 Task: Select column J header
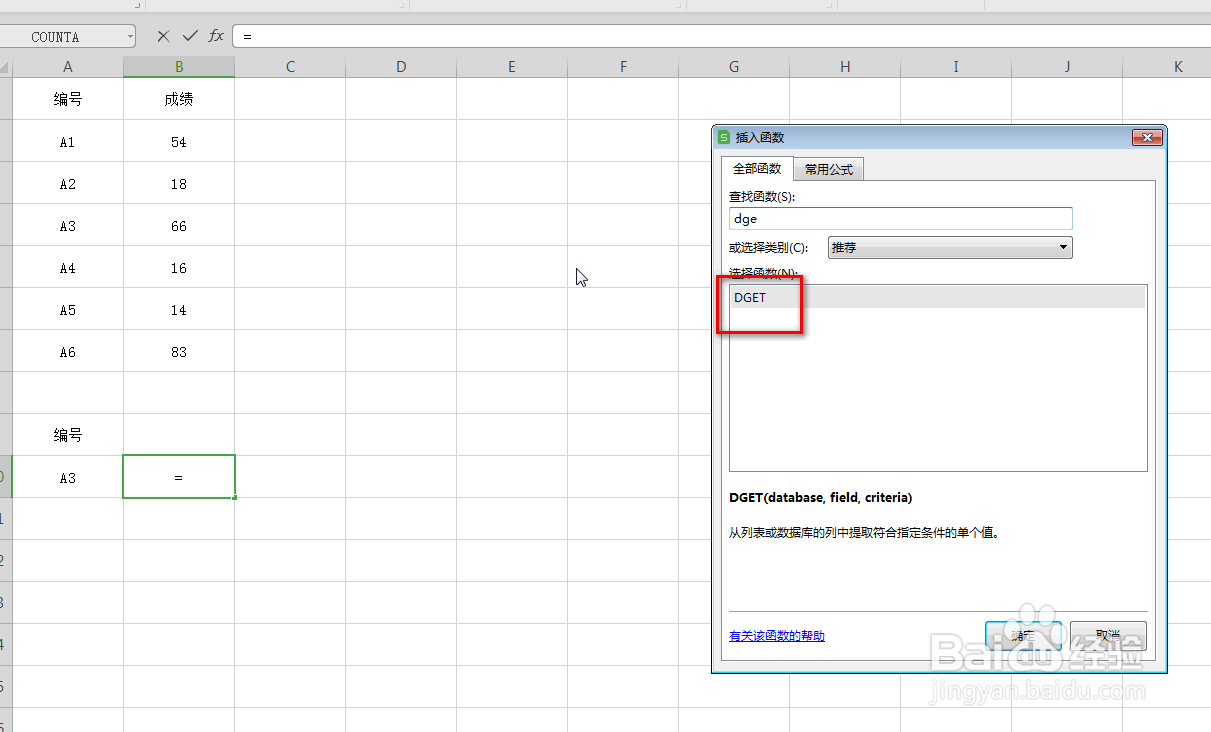coord(1067,67)
